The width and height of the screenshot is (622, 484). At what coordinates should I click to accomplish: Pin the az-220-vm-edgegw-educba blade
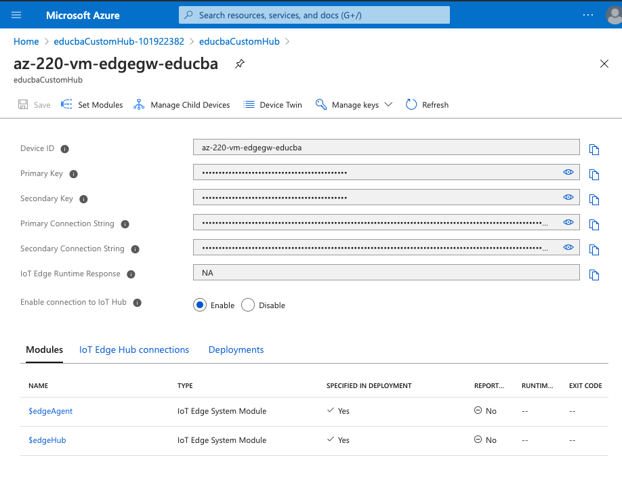point(239,64)
